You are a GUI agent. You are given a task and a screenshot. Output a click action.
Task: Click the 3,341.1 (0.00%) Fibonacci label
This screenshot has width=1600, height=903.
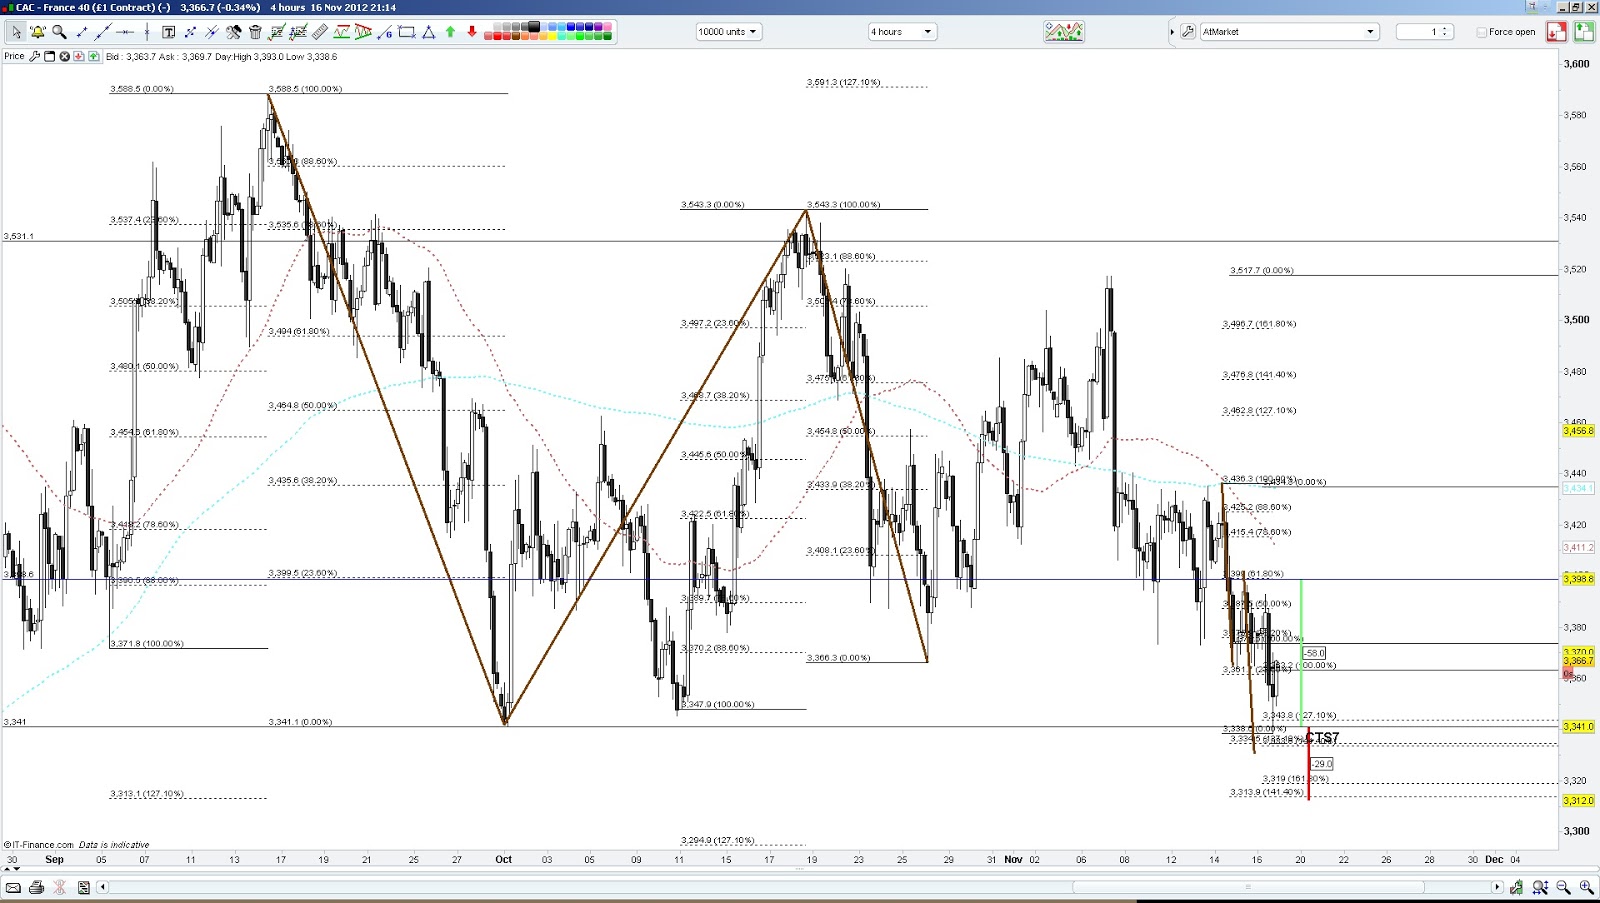[x=300, y=722]
